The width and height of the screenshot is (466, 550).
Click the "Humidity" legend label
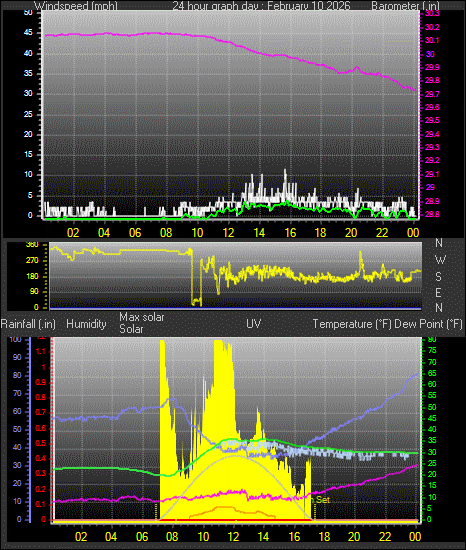pyautogui.click(x=86, y=324)
